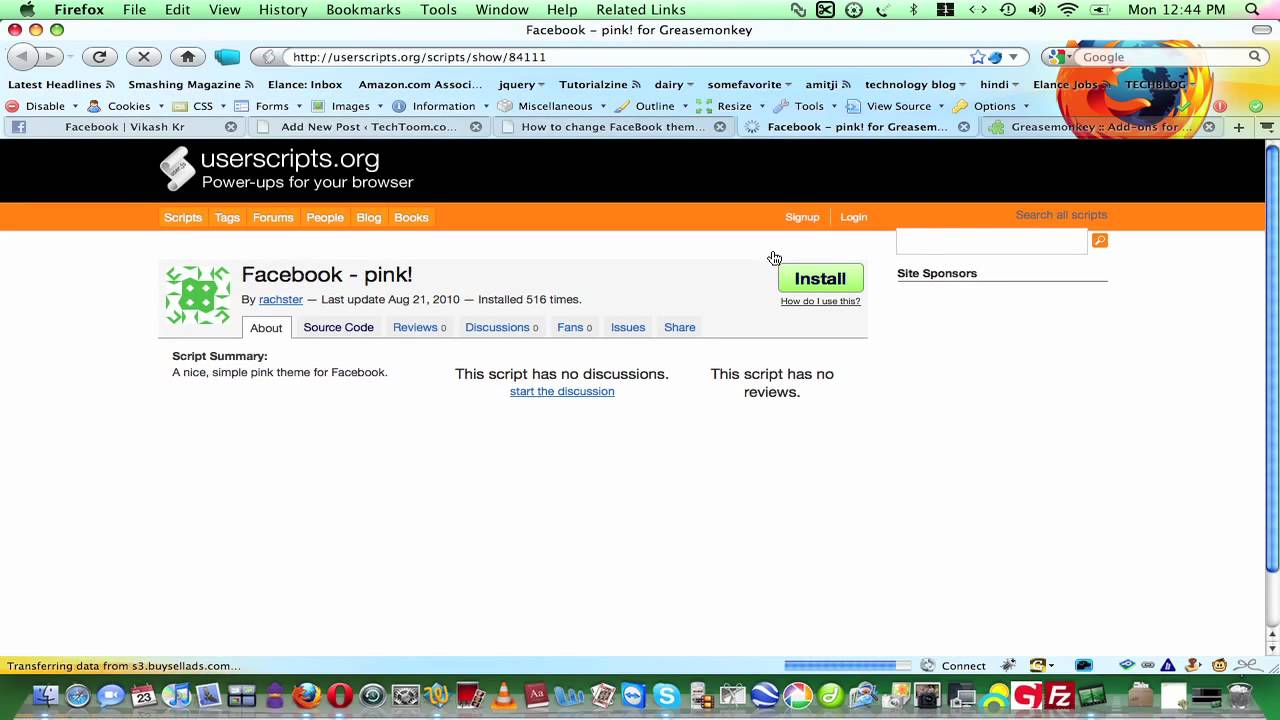This screenshot has width=1280, height=720.
Task: Open the rachster author link
Action: [280, 299]
